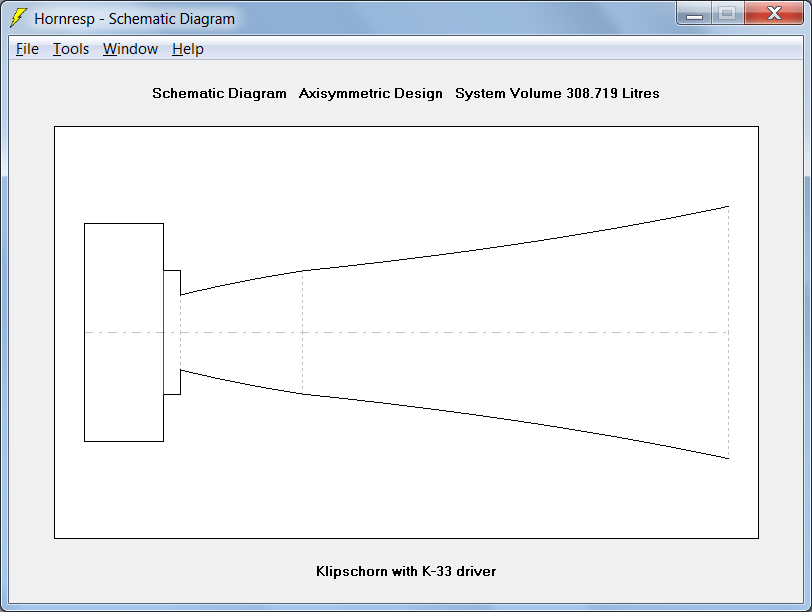Open the Help menu
This screenshot has height=612, width=812.
coord(187,49)
